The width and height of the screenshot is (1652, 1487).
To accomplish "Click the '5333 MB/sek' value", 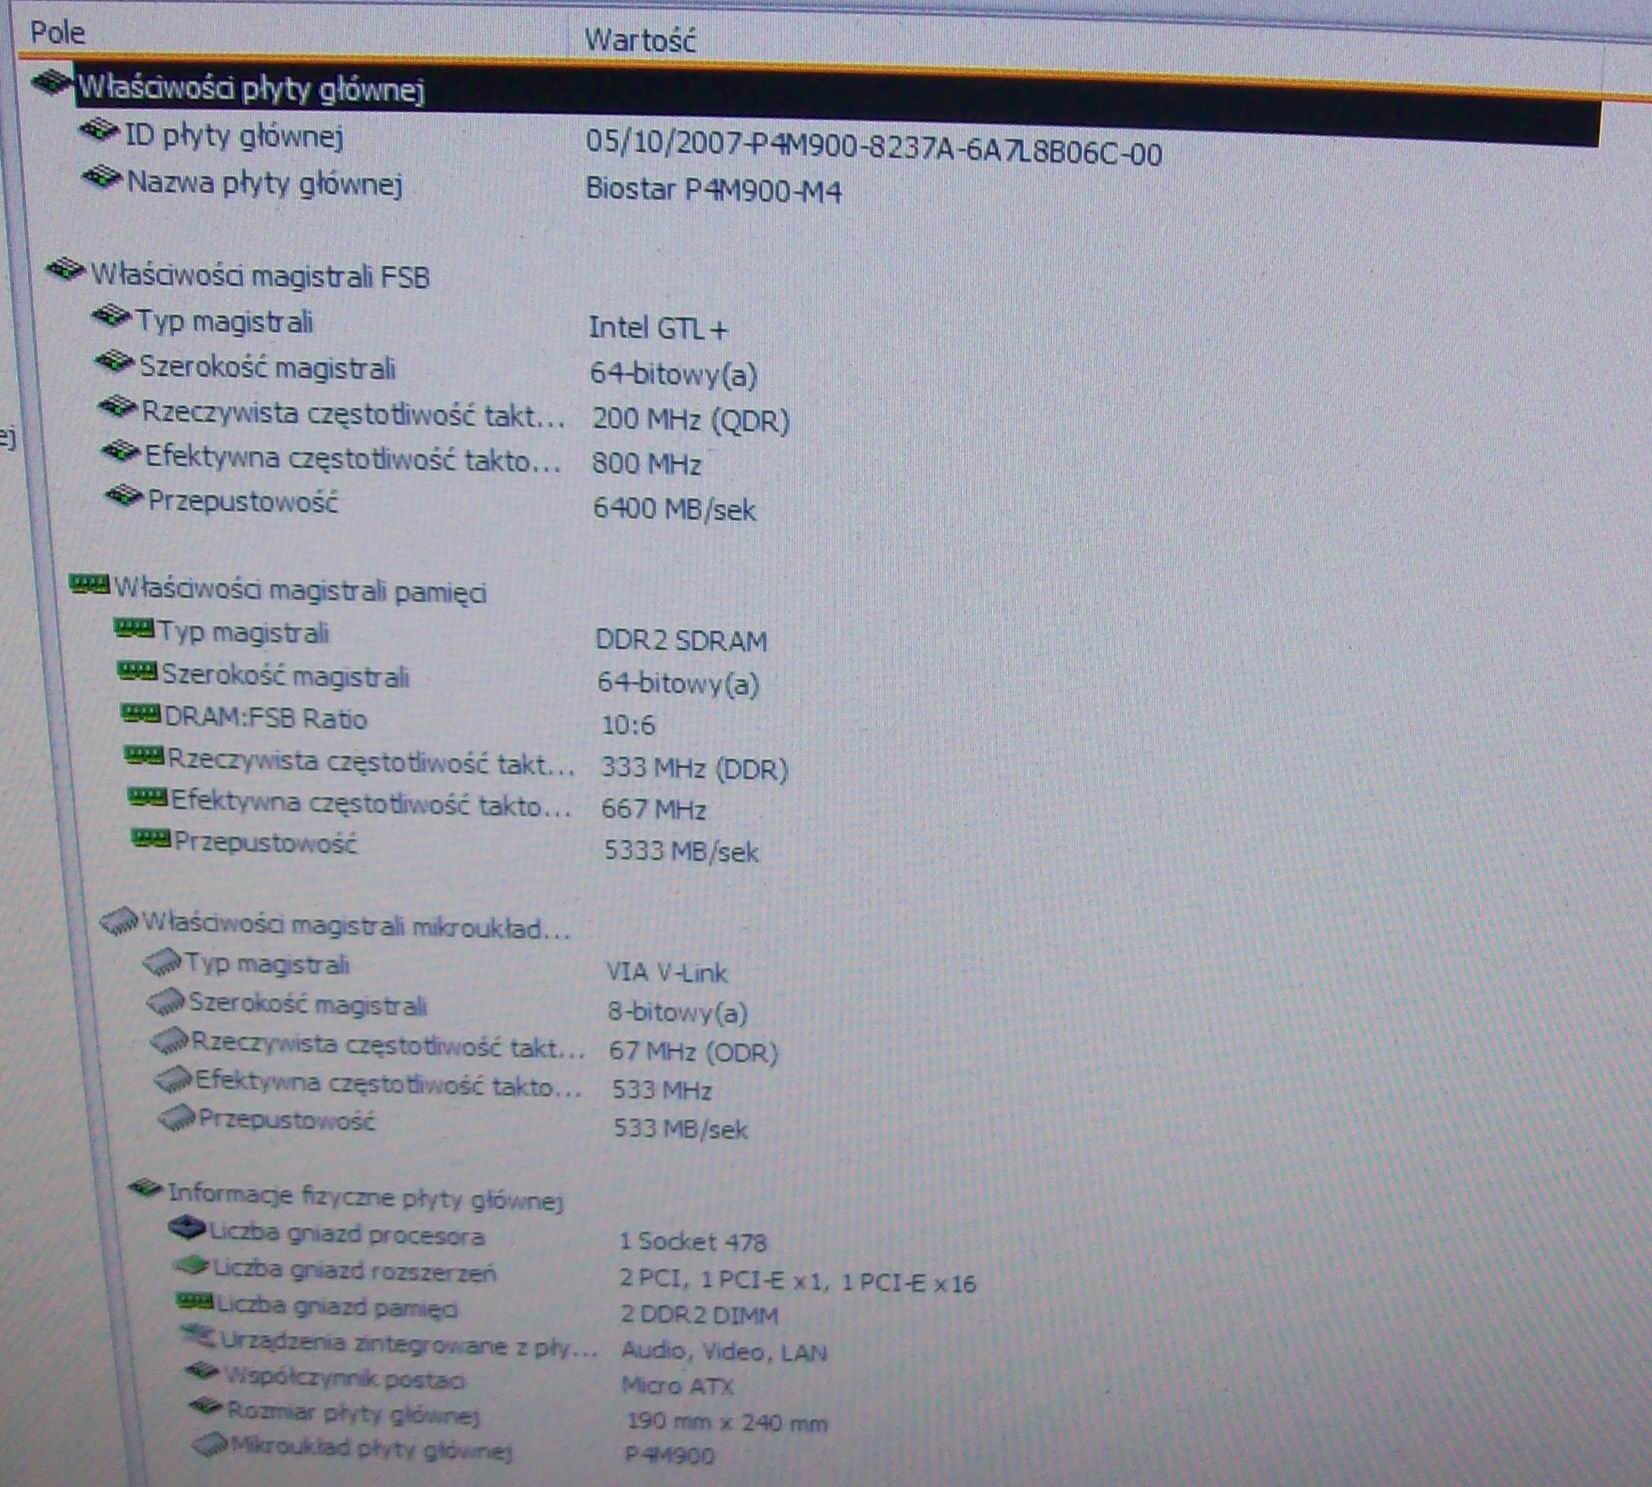I will 682,851.
